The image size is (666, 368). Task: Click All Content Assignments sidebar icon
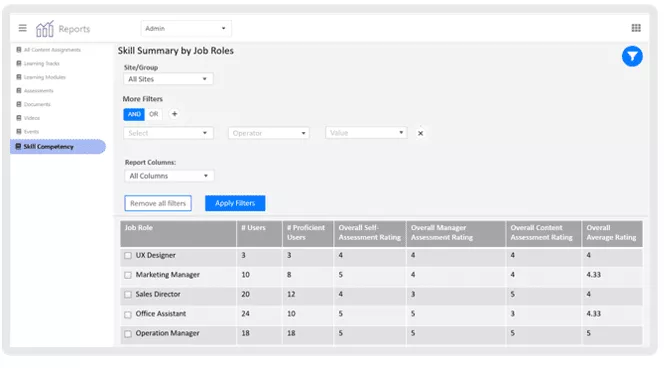19,50
